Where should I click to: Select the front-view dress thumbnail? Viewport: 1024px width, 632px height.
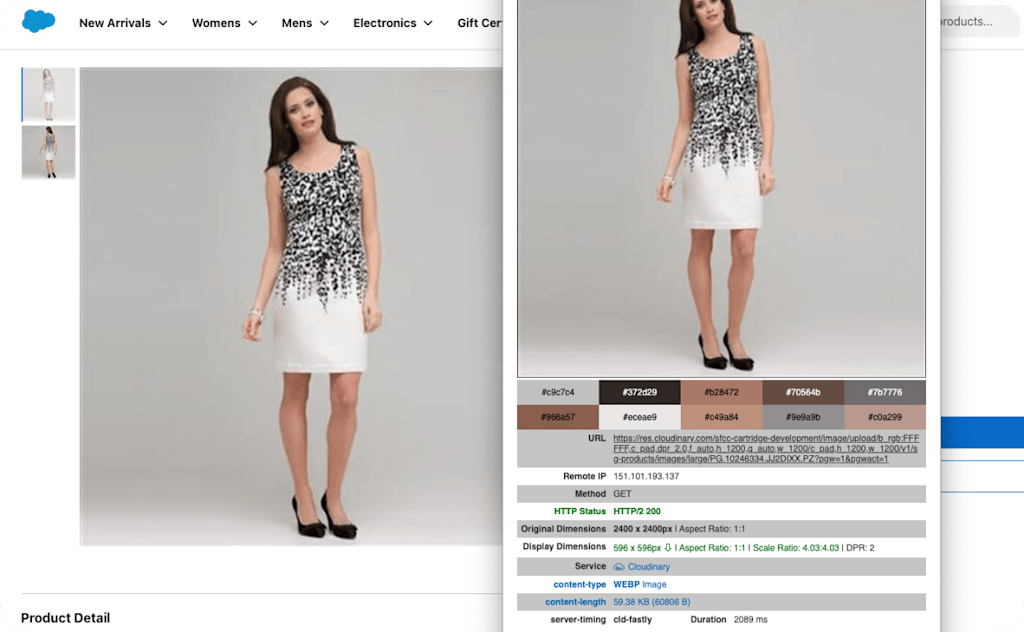[x=48, y=95]
